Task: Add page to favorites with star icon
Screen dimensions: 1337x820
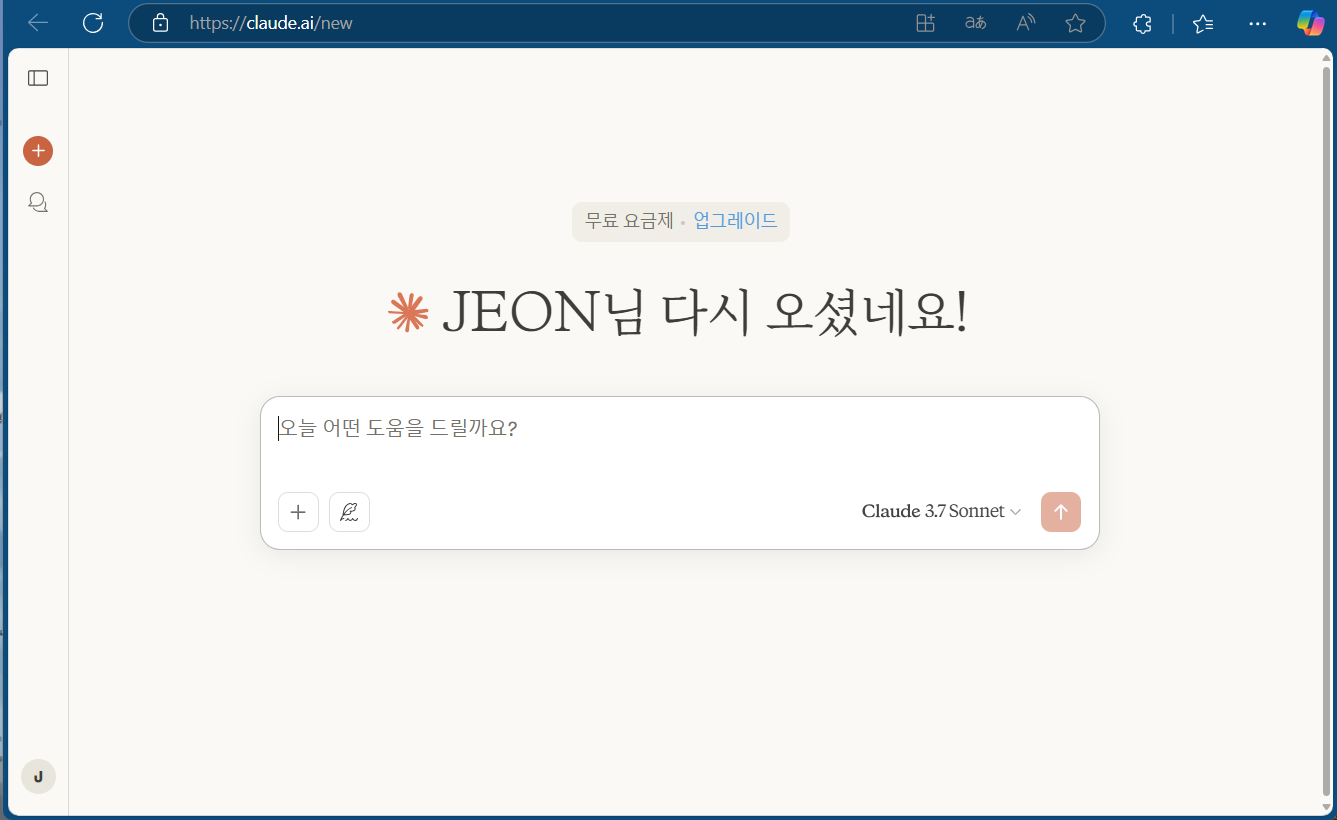Action: pyautogui.click(x=1075, y=23)
